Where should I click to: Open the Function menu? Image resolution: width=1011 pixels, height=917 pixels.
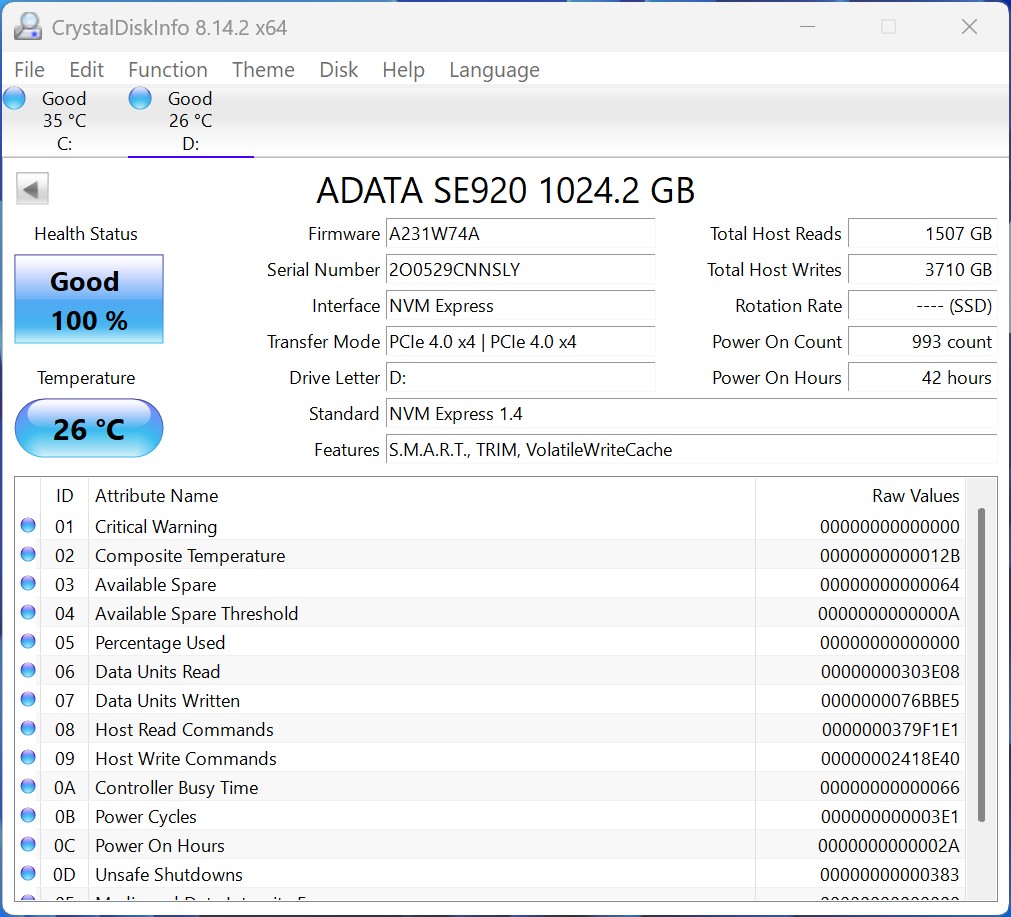coord(167,70)
